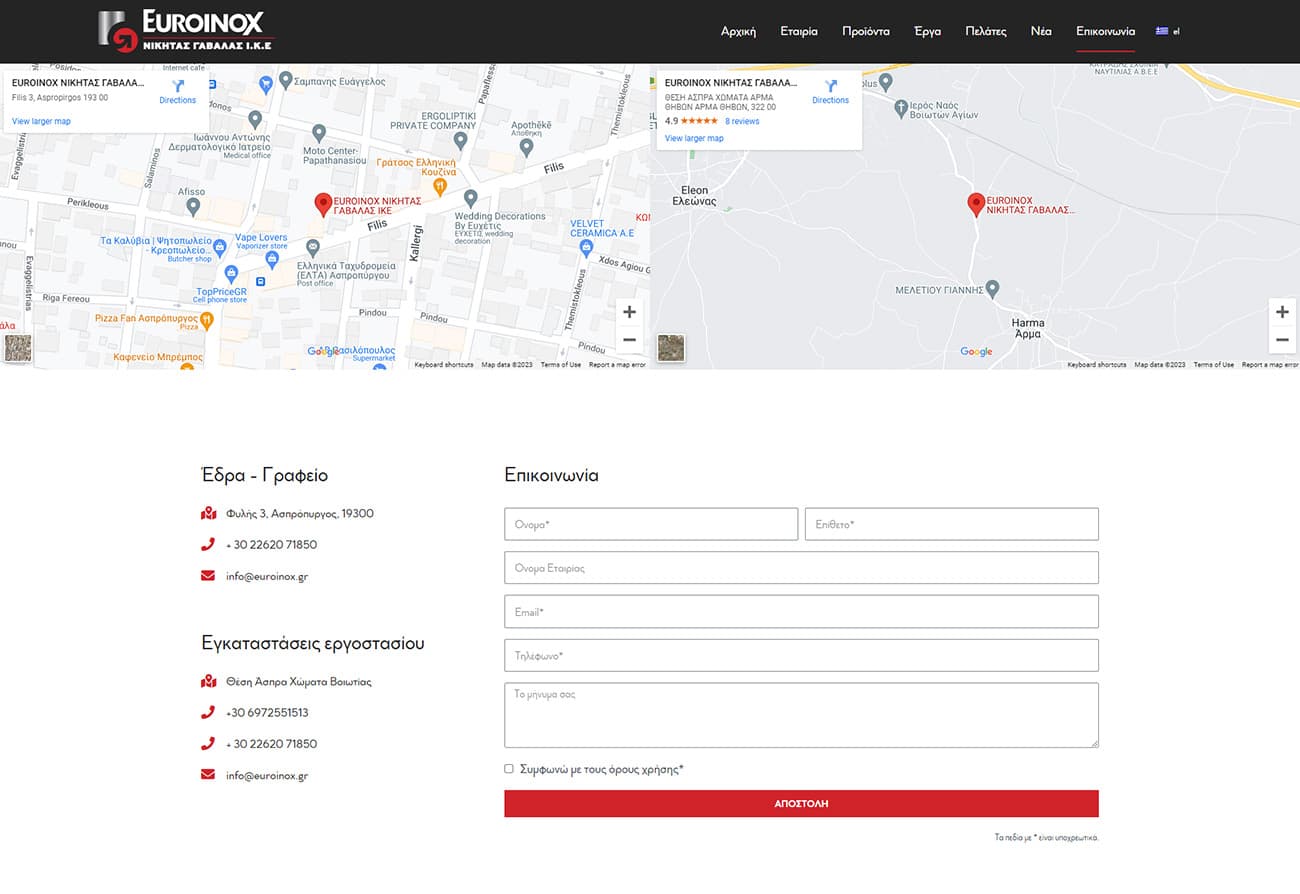Click the Ιερός Ναός Βοιωτών Αγίων marker

(x=900, y=107)
